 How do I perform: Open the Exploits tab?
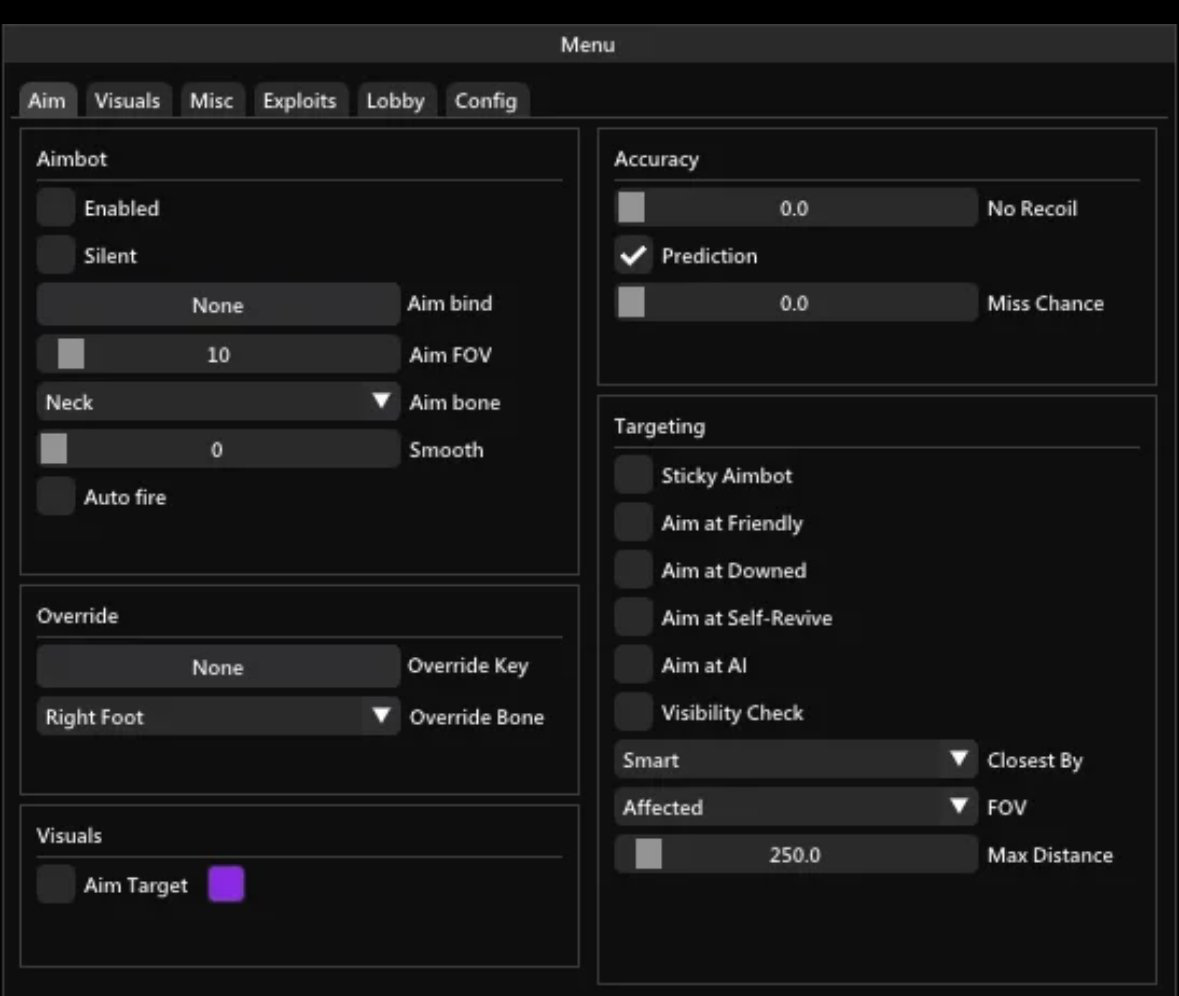point(299,100)
